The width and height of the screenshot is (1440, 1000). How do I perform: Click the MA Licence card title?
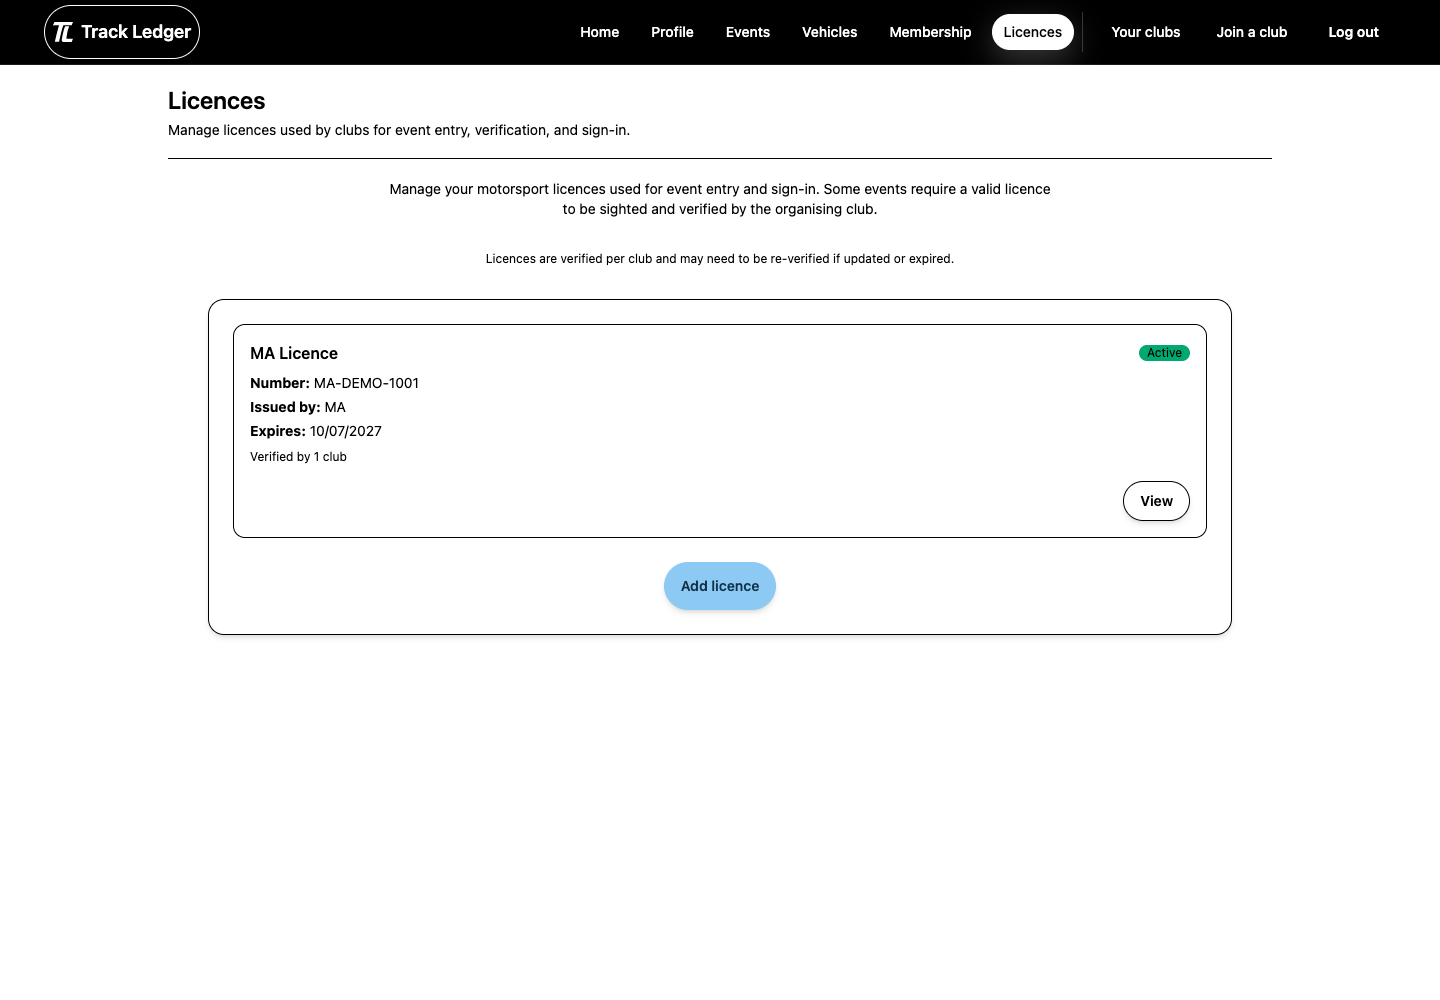tap(294, 353)
